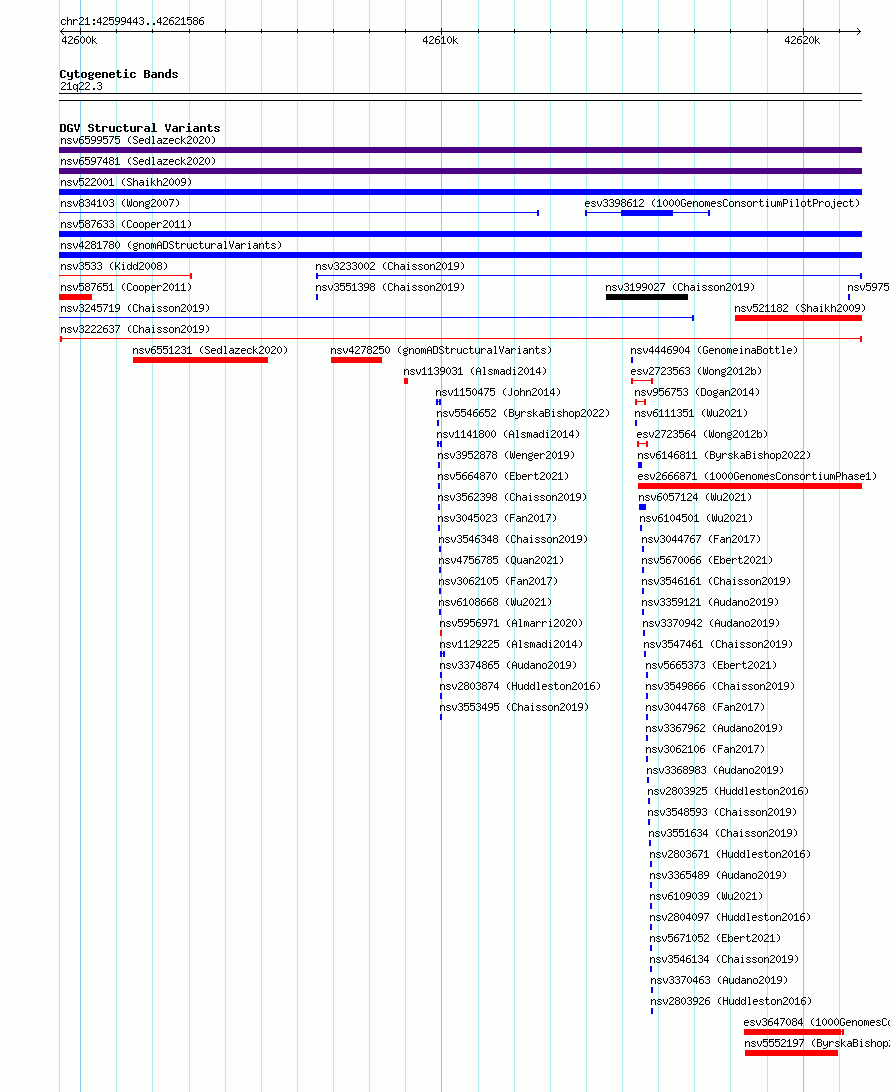Open nsv4281780 (gnomADStructuralVariants) label

coord(171,245)
